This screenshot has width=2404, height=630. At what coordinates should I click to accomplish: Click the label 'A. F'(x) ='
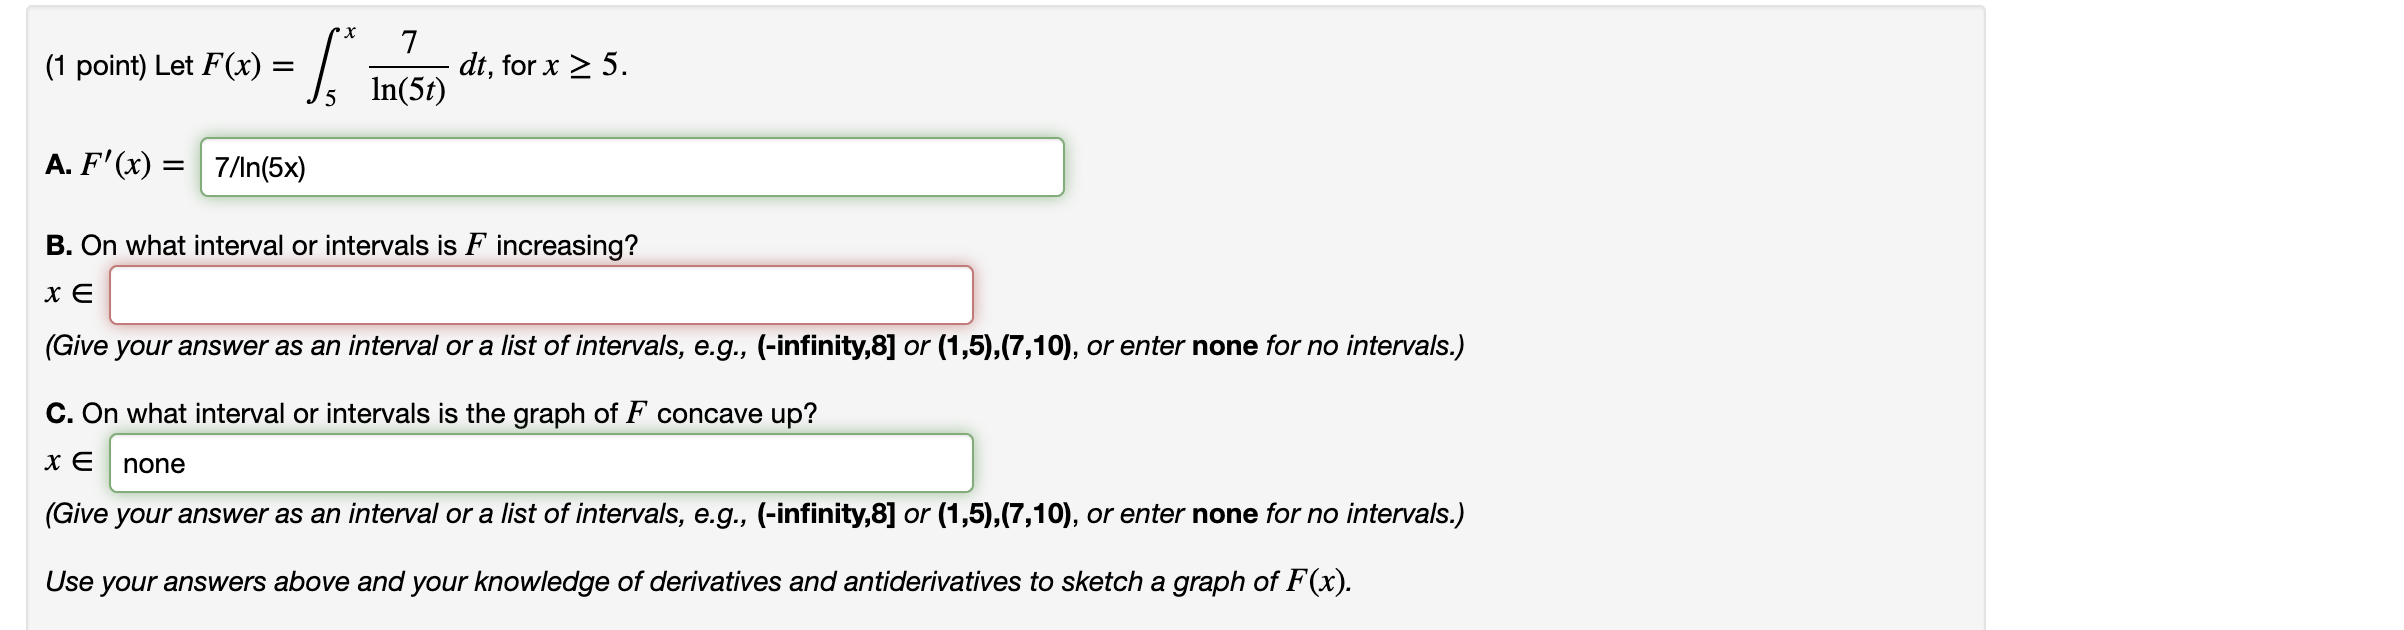115,166
